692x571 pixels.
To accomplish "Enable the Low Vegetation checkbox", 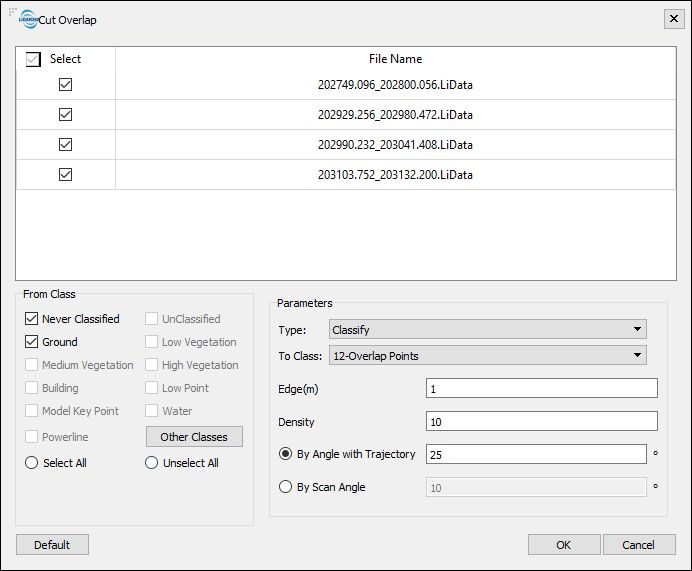I will click(151, 342).
